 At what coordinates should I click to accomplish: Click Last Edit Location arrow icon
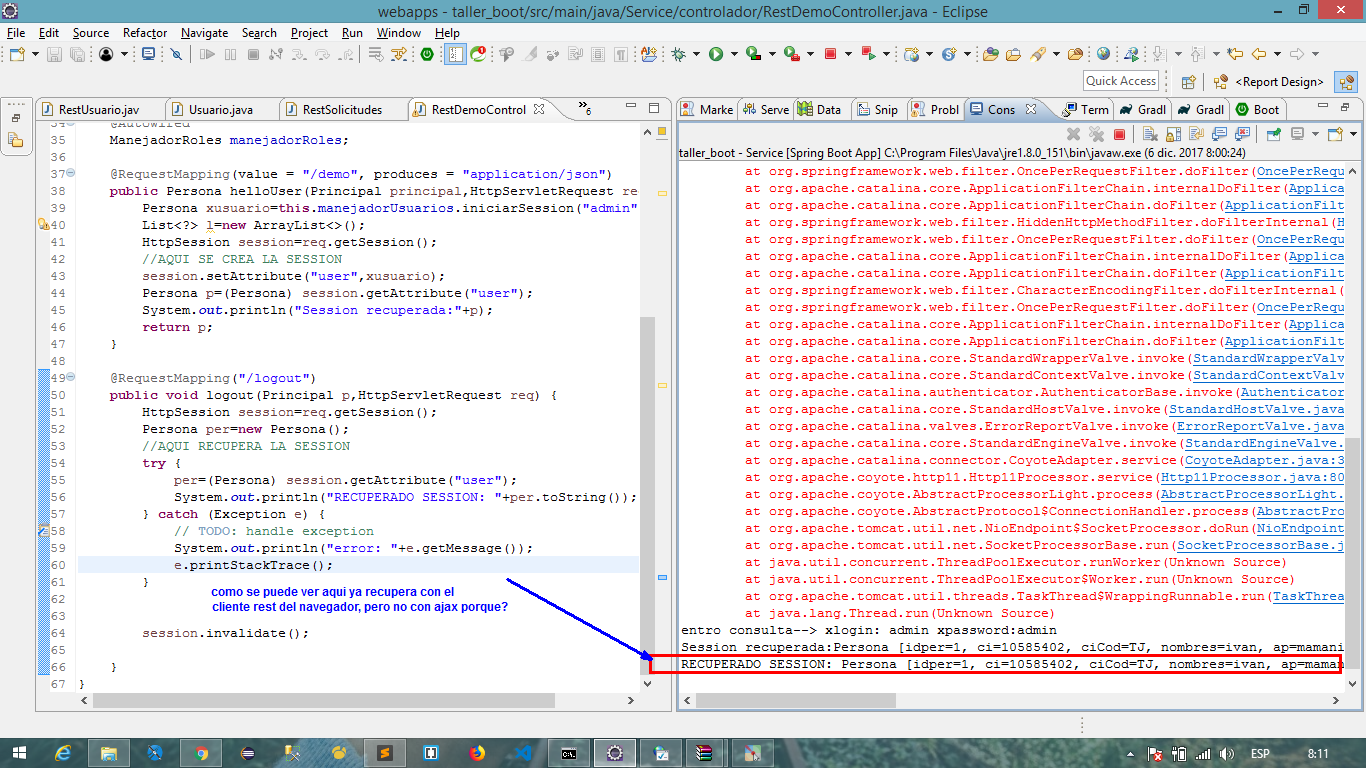point(1234,54)
